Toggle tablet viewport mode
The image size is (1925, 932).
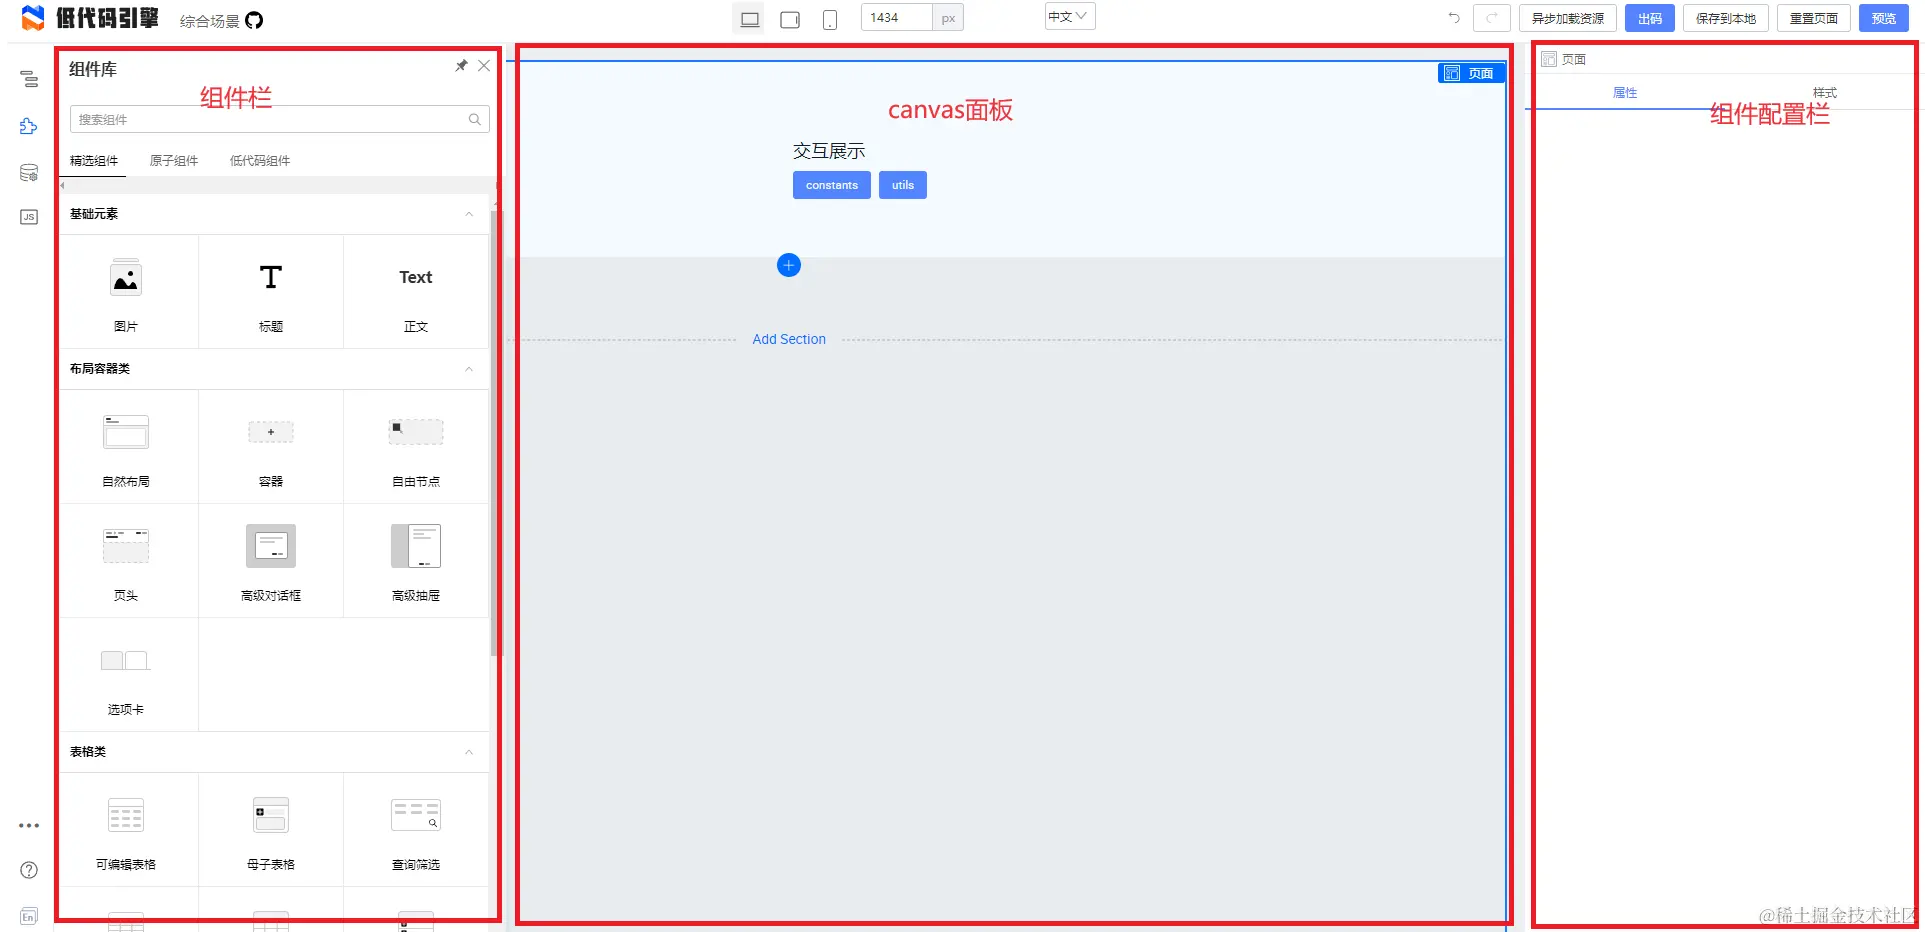[789, 18]
